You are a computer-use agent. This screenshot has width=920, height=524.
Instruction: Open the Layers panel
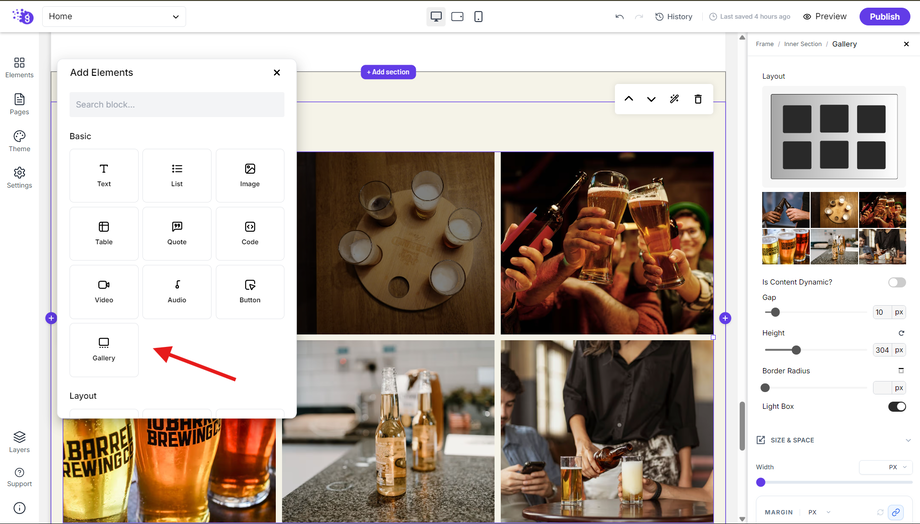(19, 442)
